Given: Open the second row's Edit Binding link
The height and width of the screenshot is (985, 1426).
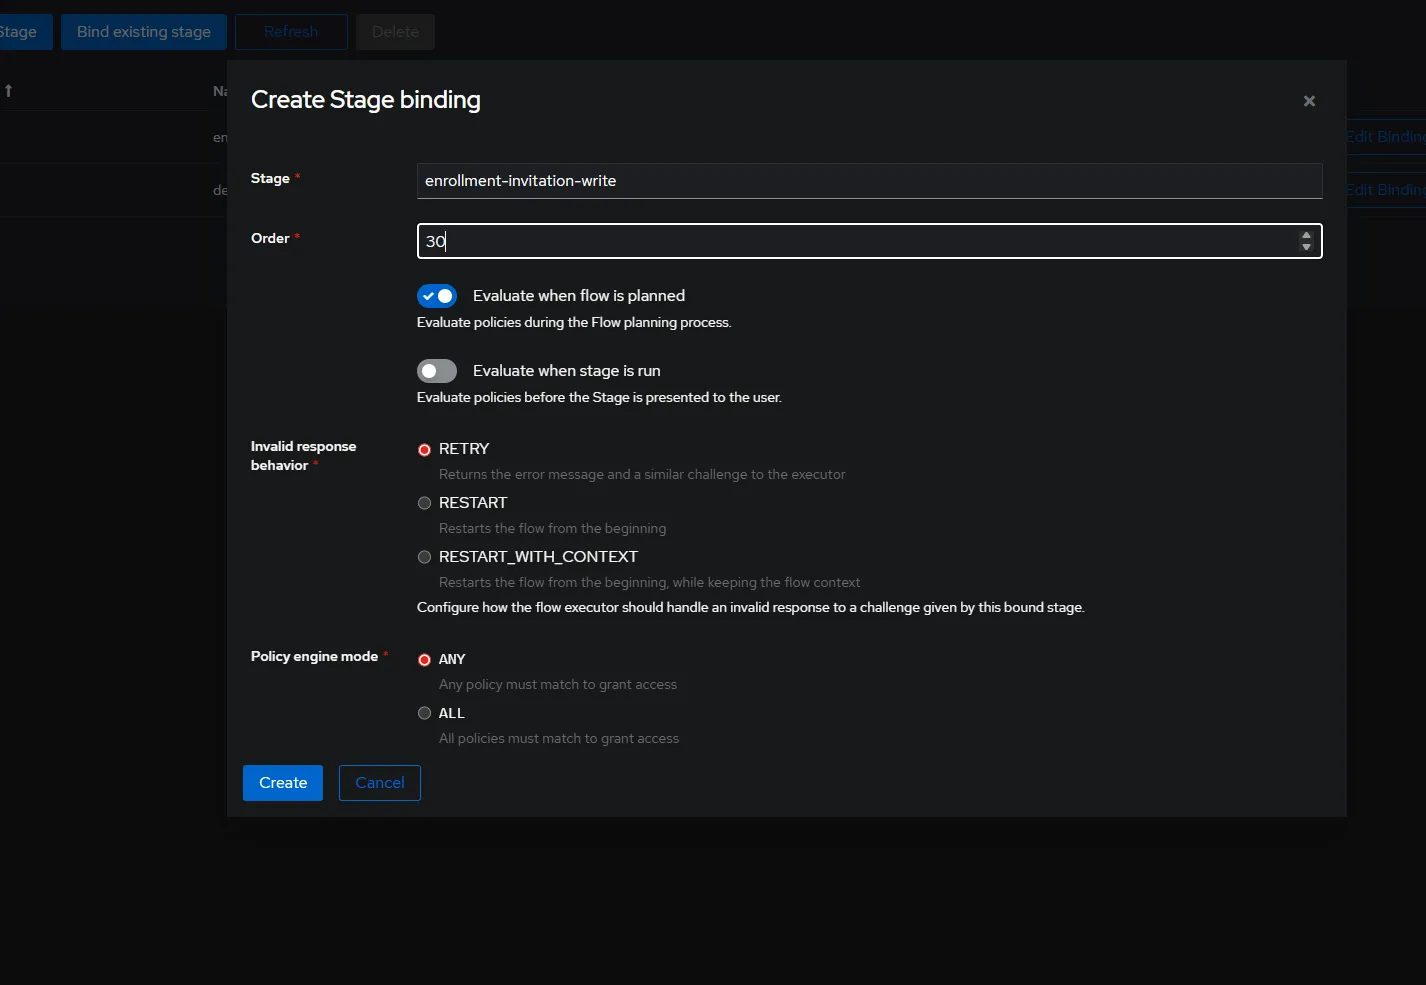Looking at the screenshot, I should pos(1385,190).
